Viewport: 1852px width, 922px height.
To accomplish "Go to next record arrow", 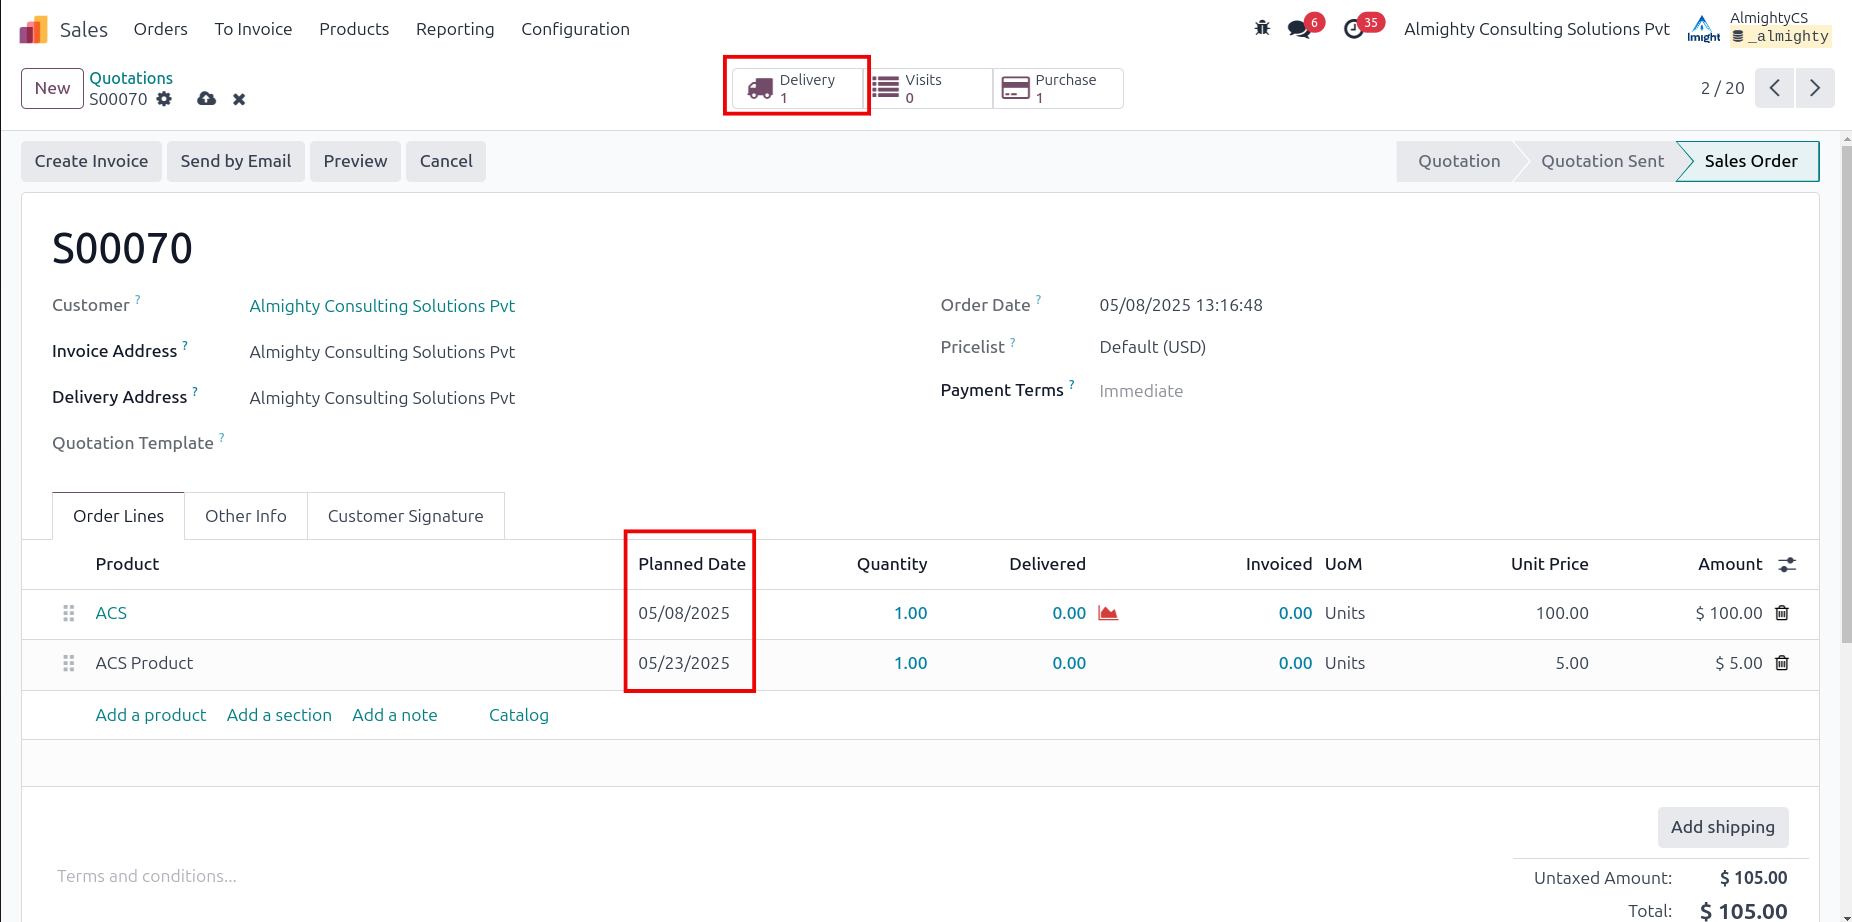I will pos(1814,88).
